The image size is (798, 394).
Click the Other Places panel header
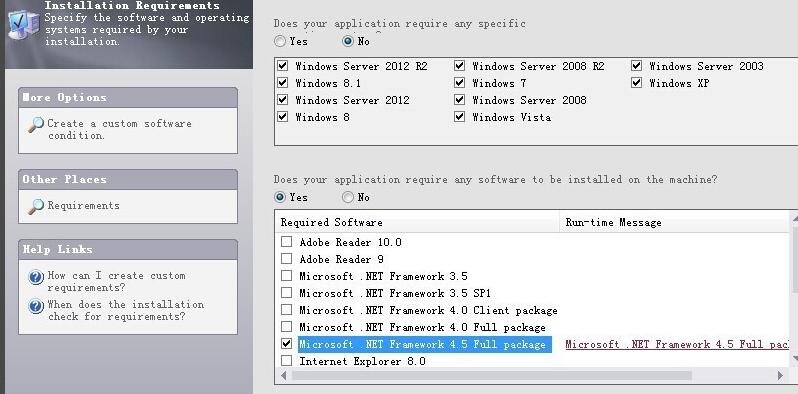(x=128, y=180)
